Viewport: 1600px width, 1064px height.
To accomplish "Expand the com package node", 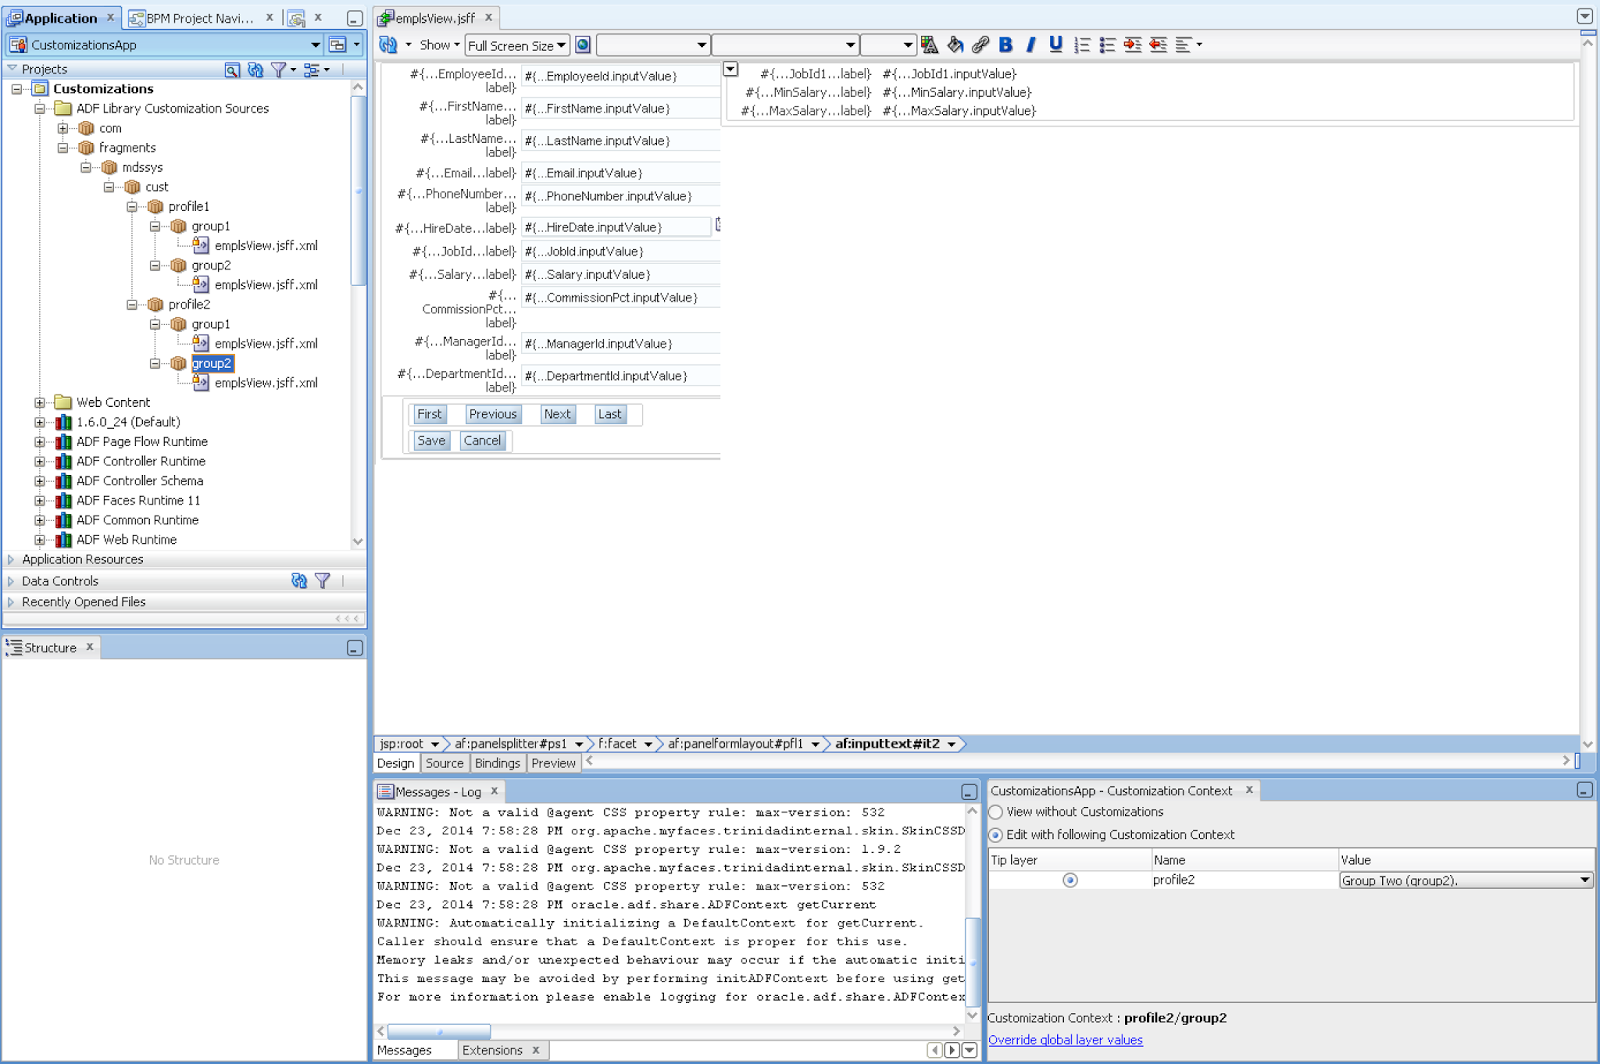I will point(63,128).
